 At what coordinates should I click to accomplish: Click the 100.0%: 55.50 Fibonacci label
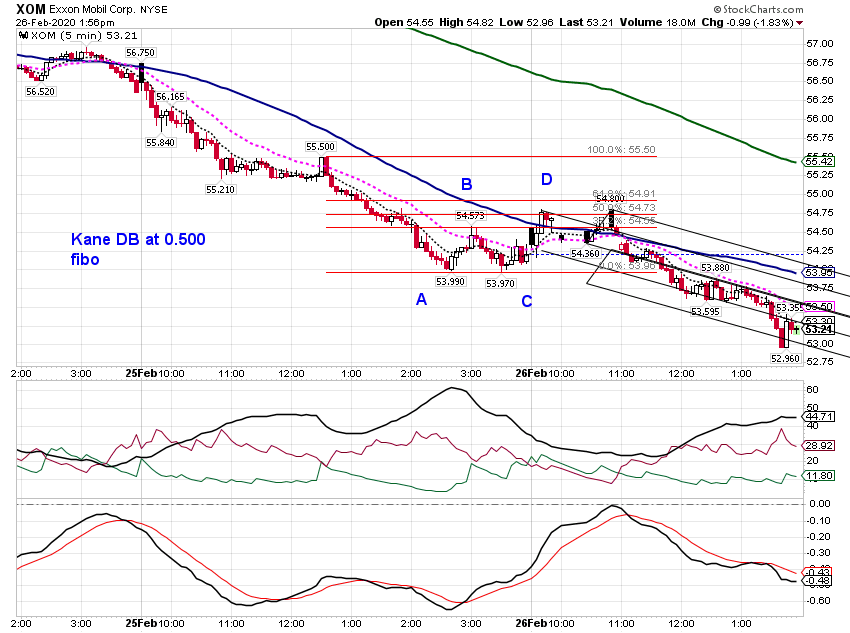[x=621, y=150]
